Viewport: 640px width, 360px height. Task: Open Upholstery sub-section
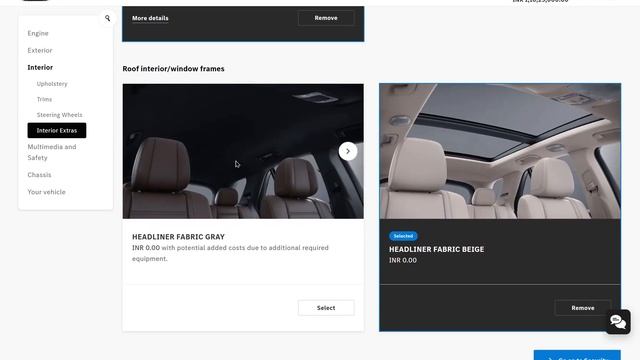click(x=52, y=84)
